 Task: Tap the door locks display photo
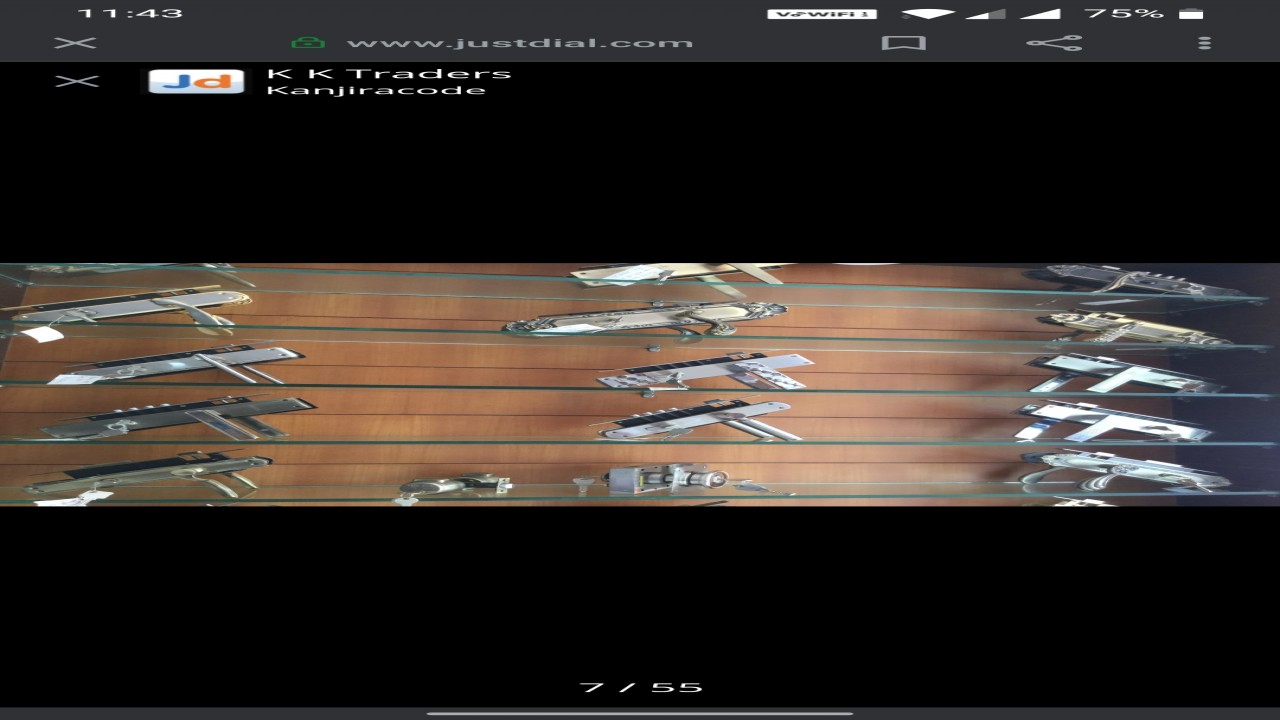pos(640,384)
